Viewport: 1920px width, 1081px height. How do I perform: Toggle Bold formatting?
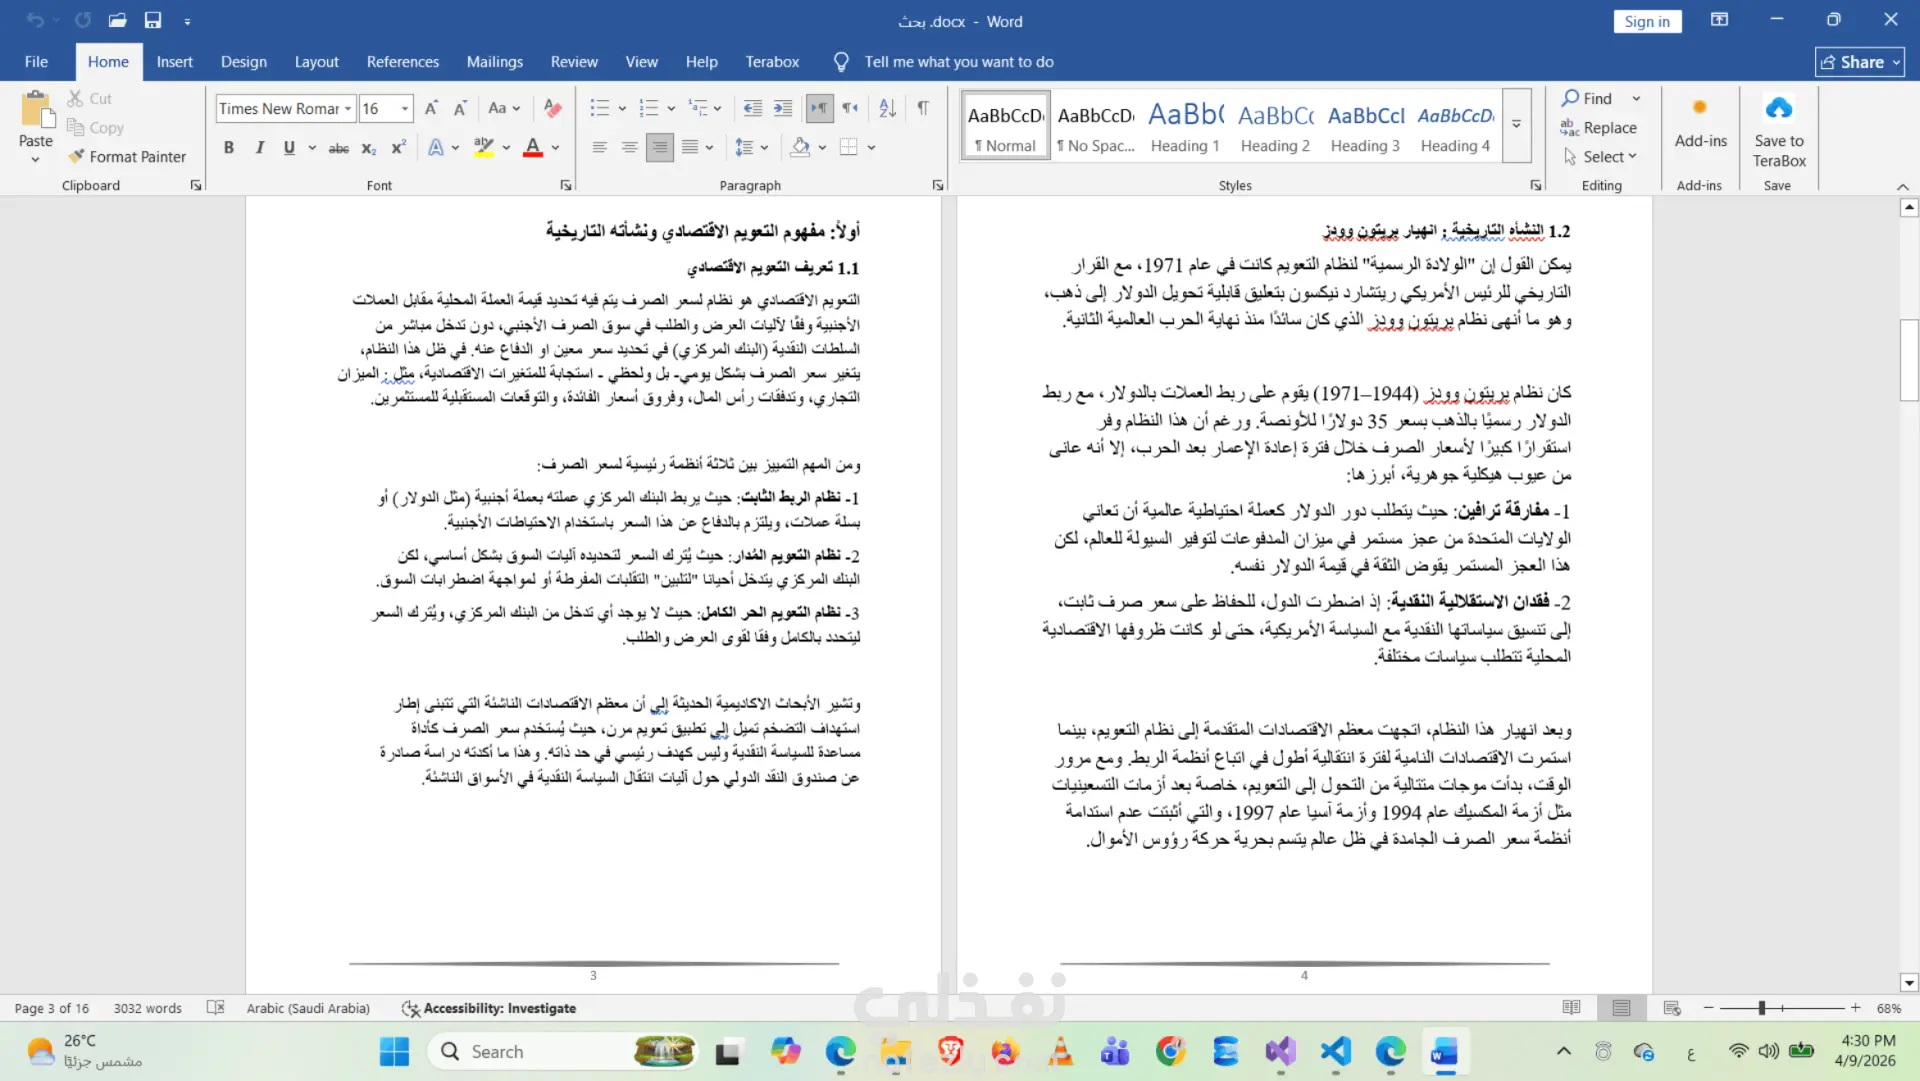(229, 148)
